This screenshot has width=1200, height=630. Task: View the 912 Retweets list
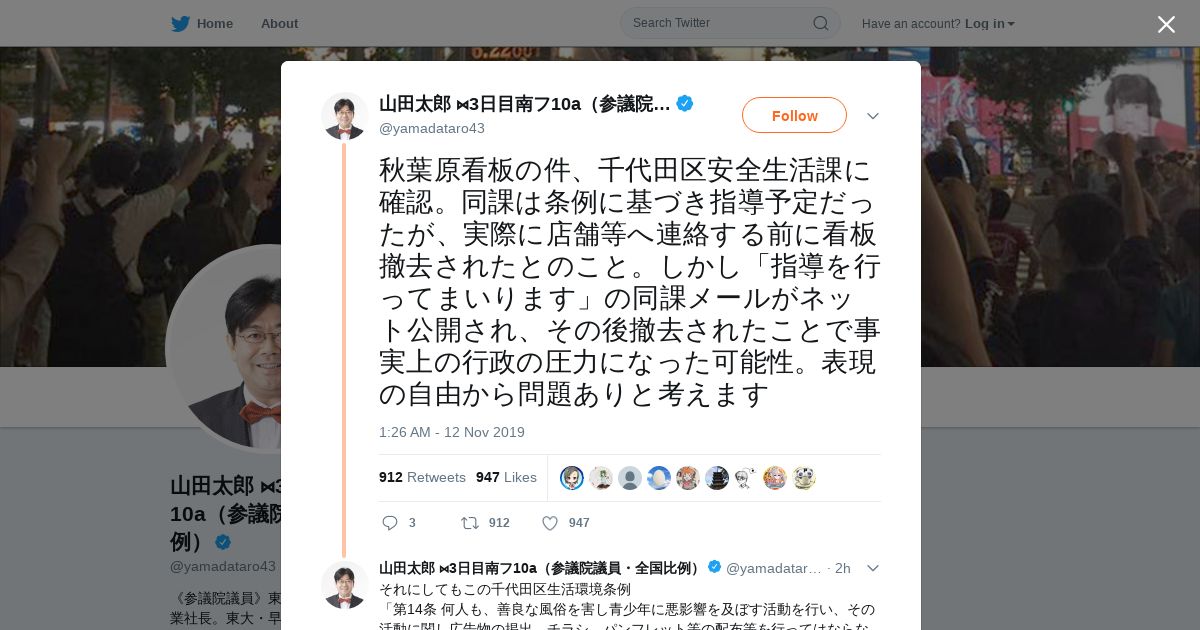coord(422,477)
